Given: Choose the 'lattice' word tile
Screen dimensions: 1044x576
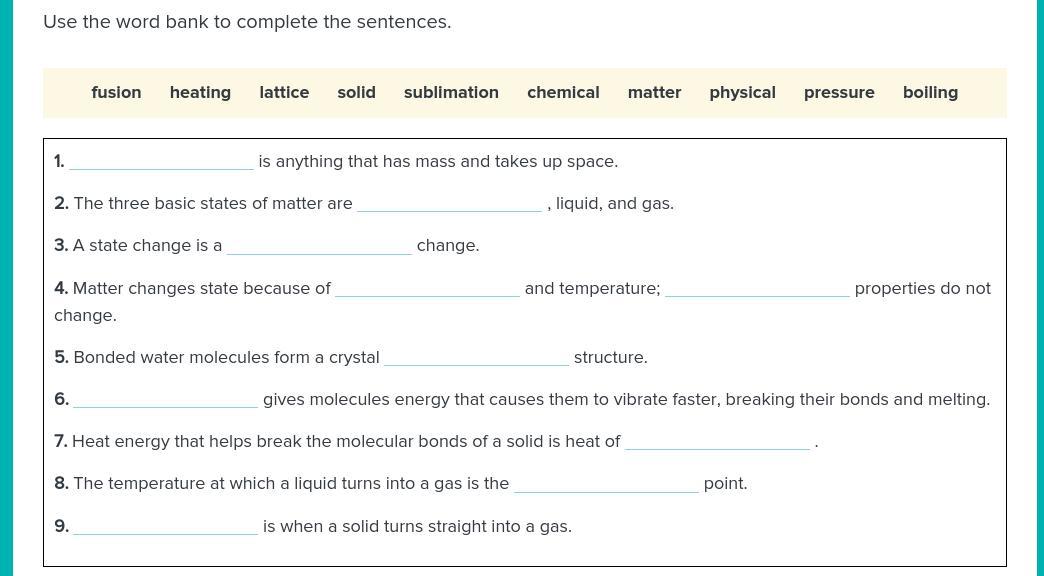Looking at the screenshot, I should pos(284,93).
